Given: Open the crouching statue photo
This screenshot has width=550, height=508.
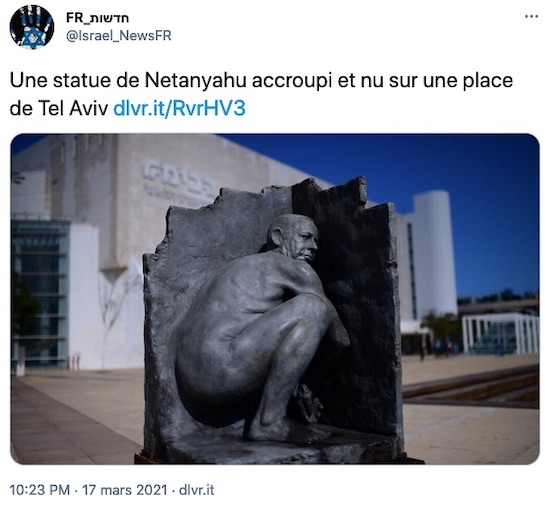Looking at the screenshot, I should 275,299.
